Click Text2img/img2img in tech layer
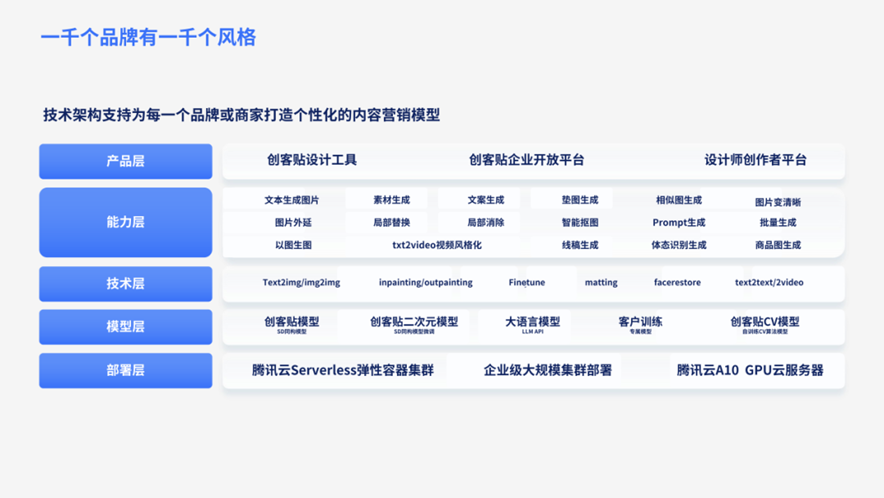The height and width of the screenshot is (498, 884). click(301, 283)
